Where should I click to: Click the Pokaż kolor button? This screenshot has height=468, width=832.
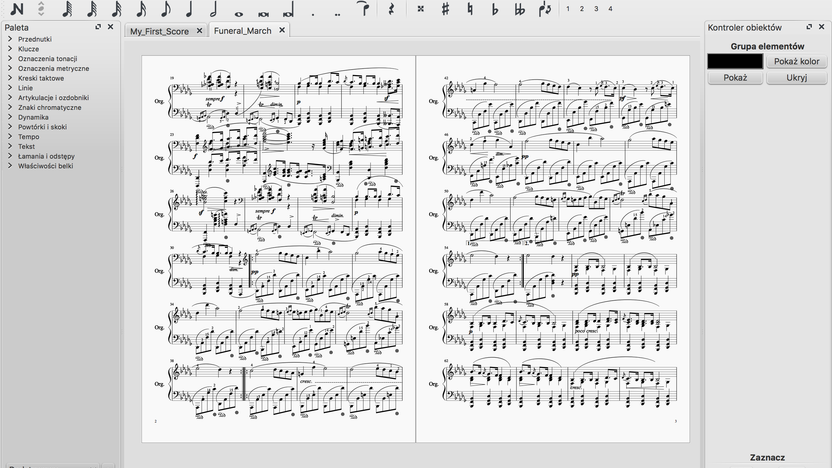[796, 62]
